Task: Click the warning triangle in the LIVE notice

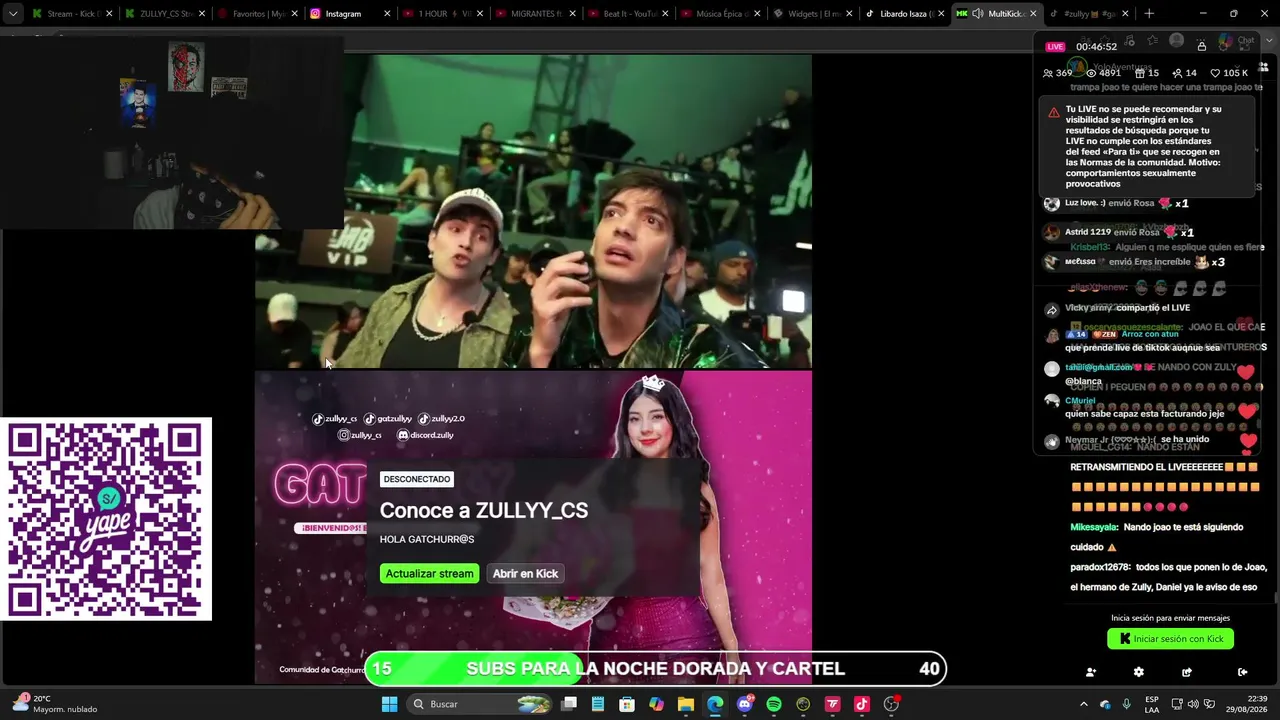Action: click(x=1053, y=113)
